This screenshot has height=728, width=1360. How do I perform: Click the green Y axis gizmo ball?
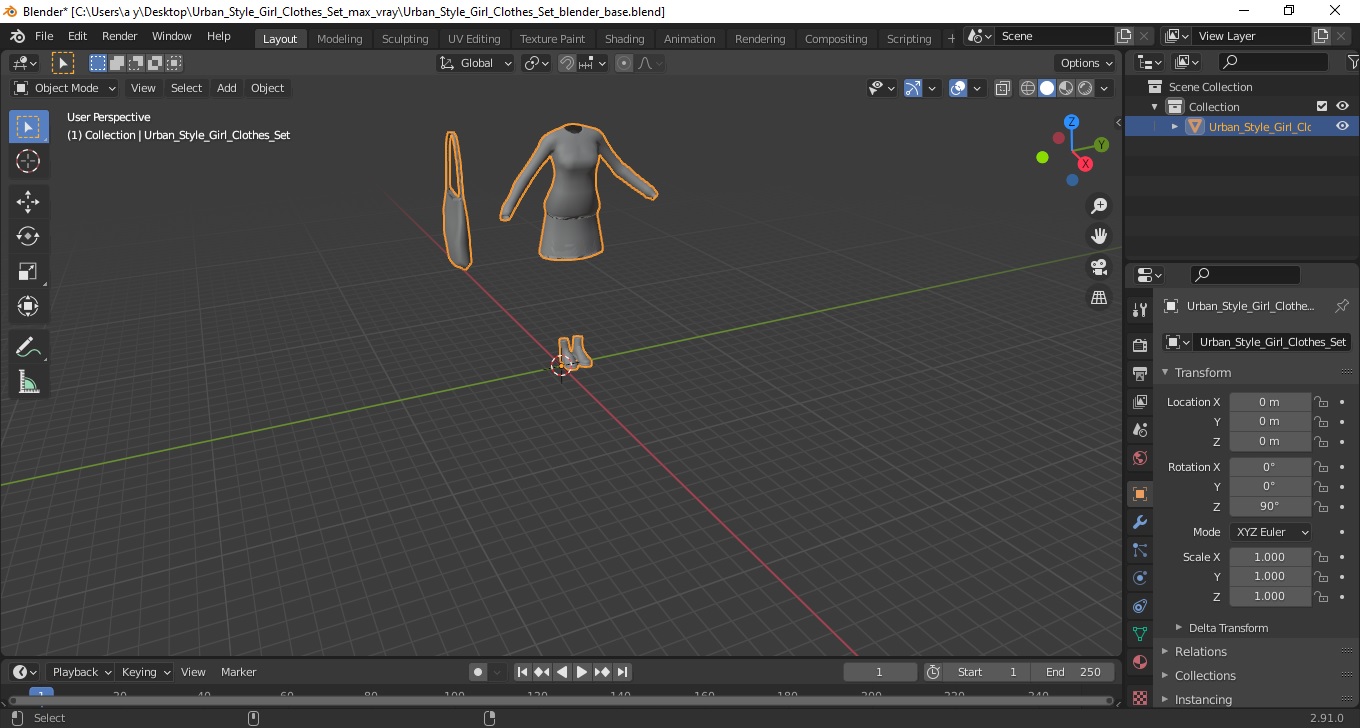click(x=1101, y=145)
